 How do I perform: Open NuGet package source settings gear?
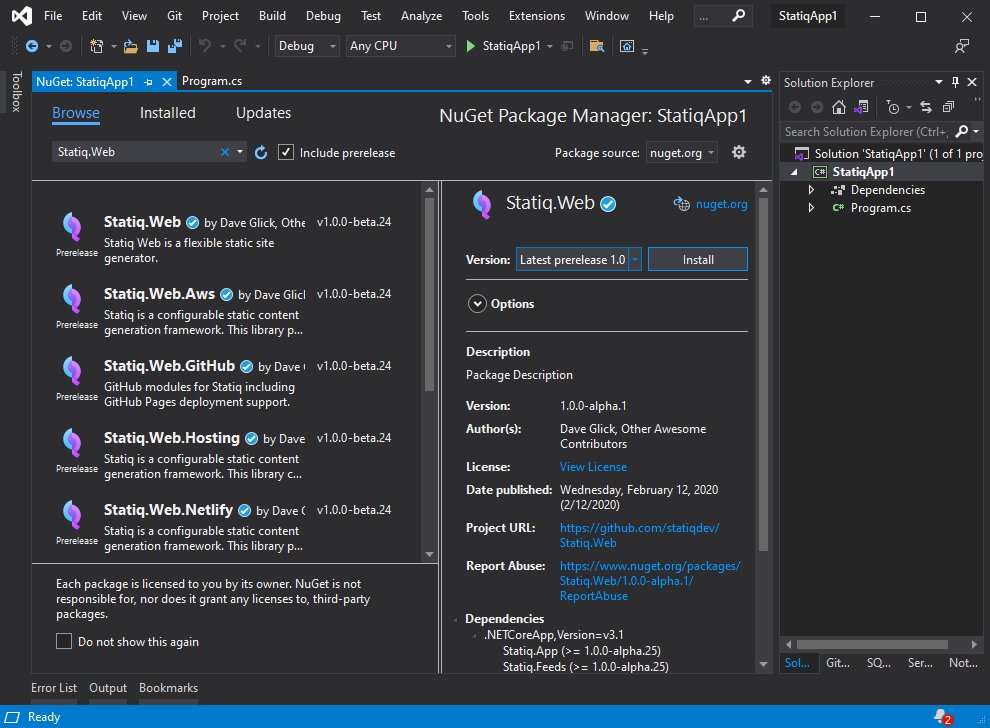click(x=739, y=152)
